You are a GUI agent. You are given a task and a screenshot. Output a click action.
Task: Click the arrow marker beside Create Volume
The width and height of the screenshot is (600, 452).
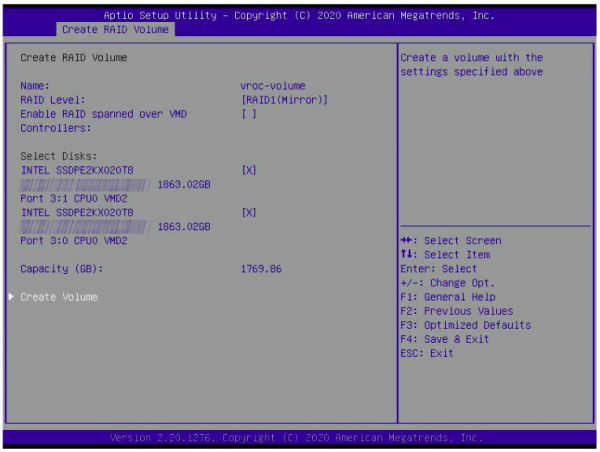[x=11, y=297]
